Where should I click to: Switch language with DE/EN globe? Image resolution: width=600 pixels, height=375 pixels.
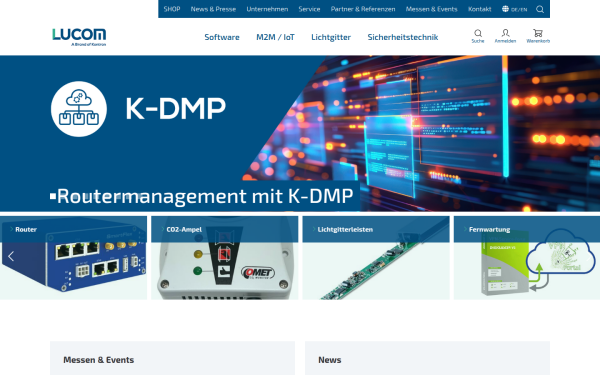tap(514, 9)
